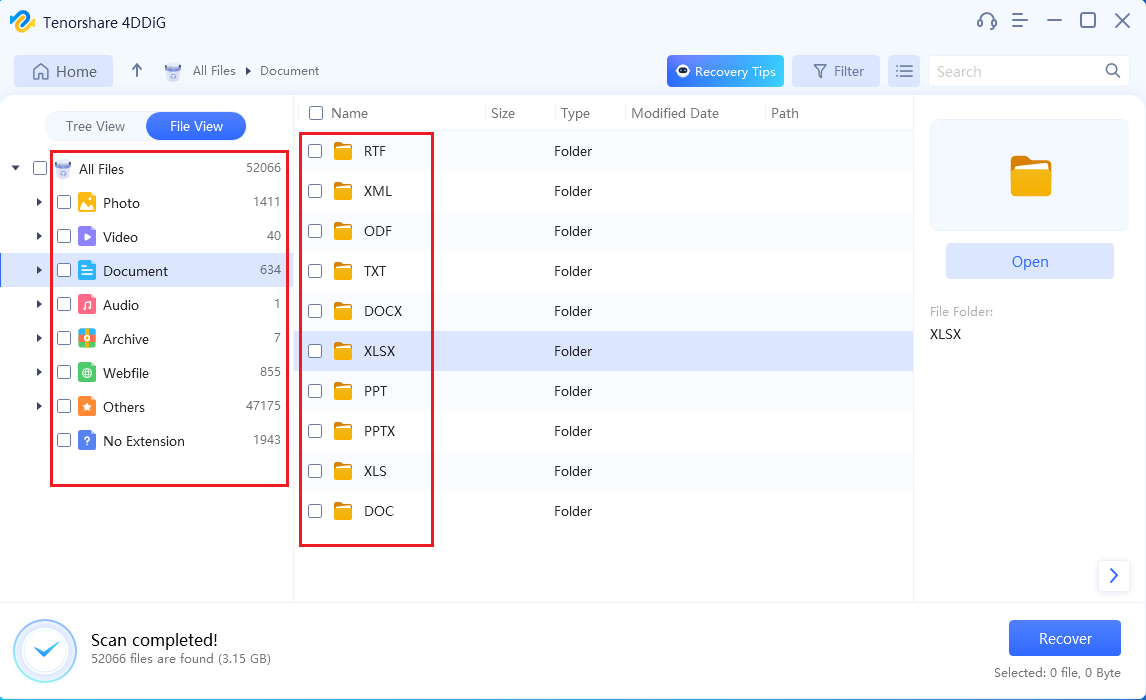The height and width of the screenshot is (700, 1146).
Task: Click into the Search input field
Action: point(1015,71)
